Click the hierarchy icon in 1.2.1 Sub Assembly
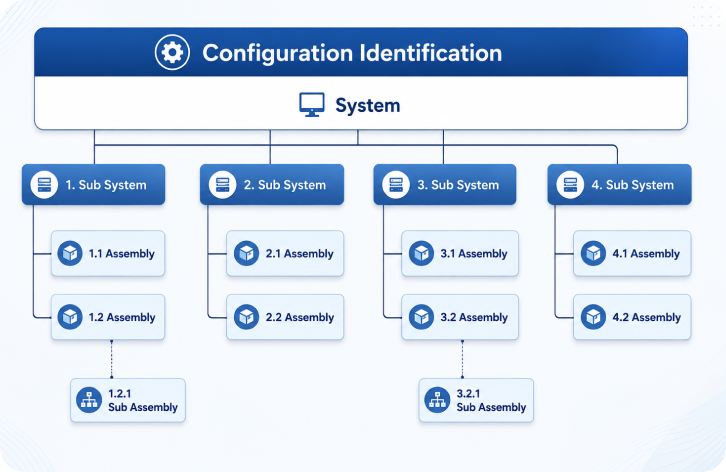This screenshot has width=726, height=472. click(x=89, y=400)
